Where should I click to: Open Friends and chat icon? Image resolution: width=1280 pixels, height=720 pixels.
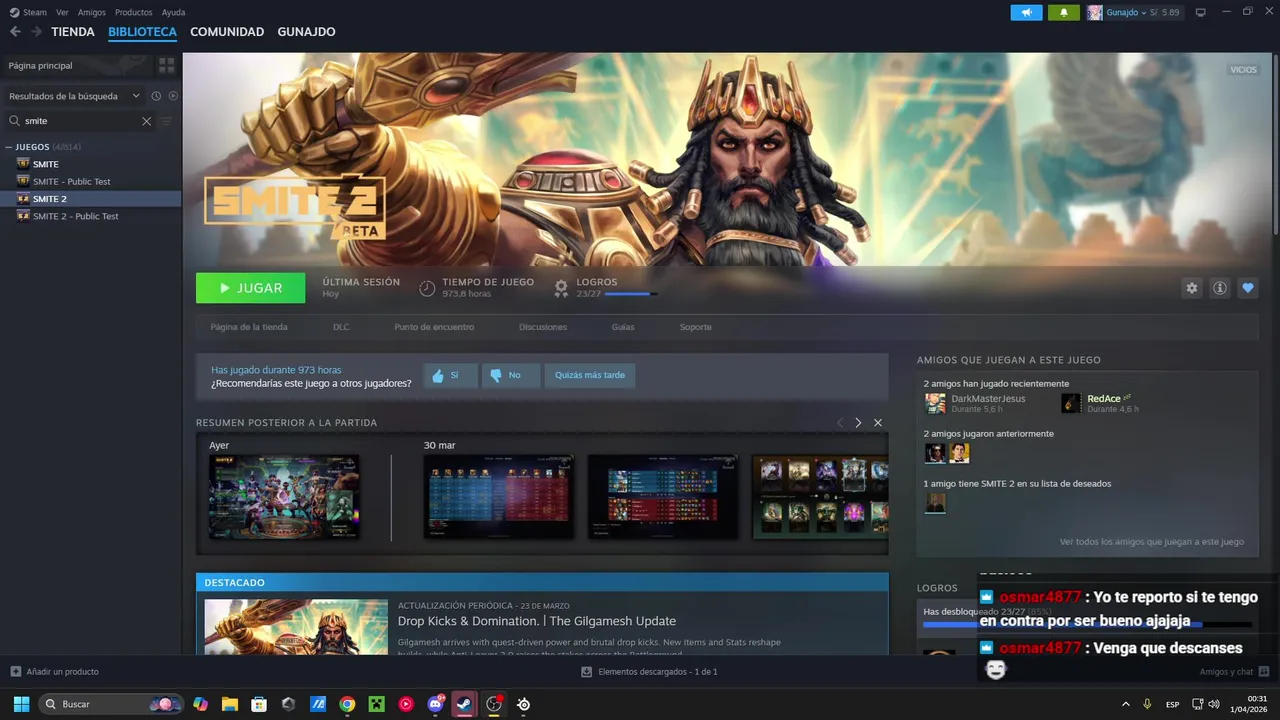tap(1264, 672)
